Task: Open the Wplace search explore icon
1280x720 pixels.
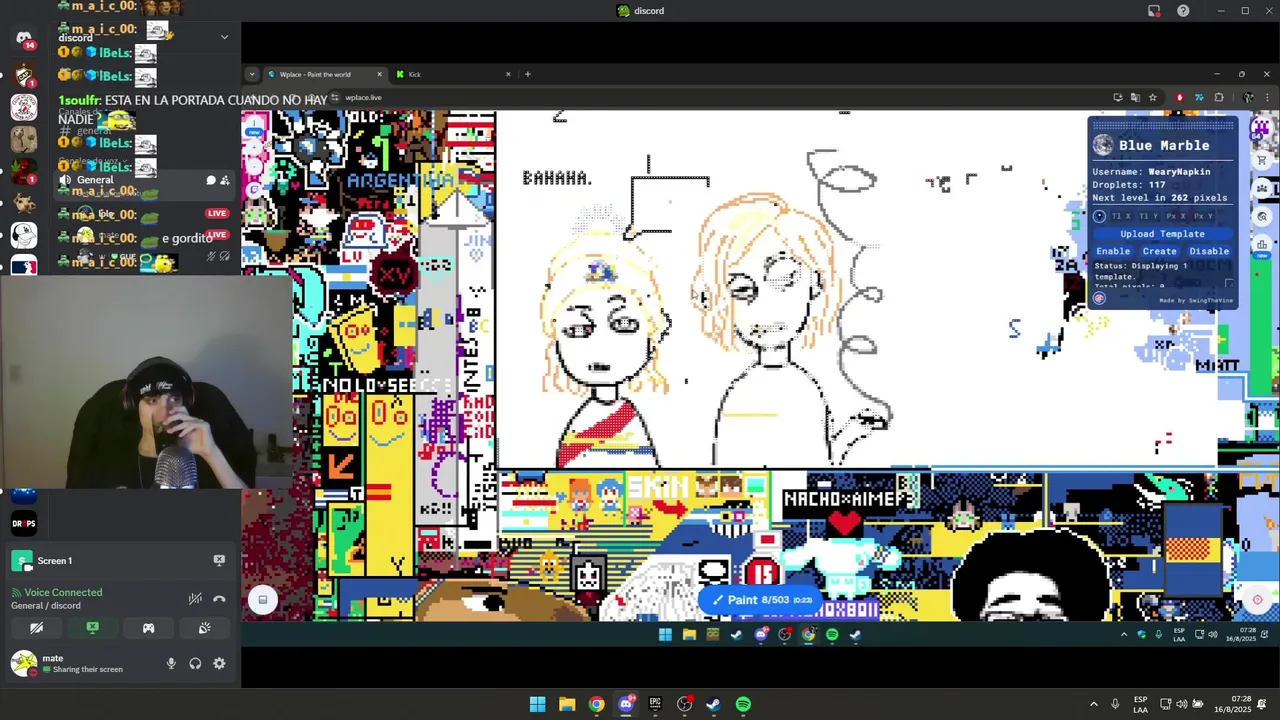Action: [x=1262, y=217]
